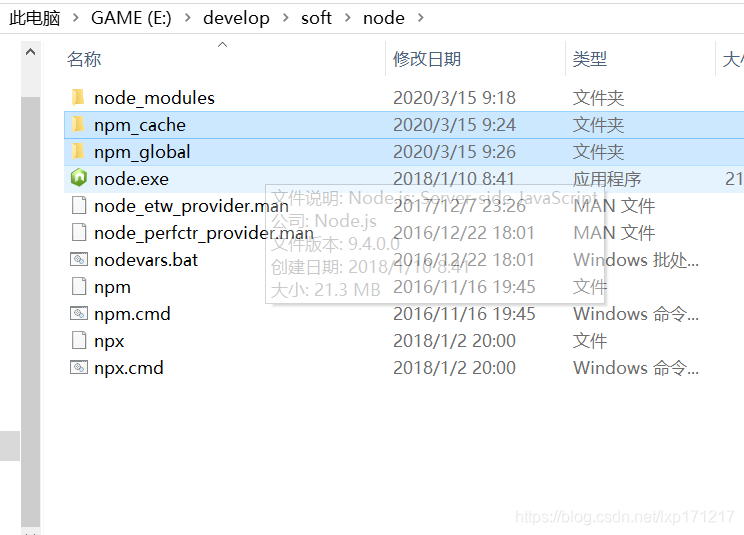Navigate to soft folder in breadcrumb
This screenshot has height=535, width=744.
point(316,18)
